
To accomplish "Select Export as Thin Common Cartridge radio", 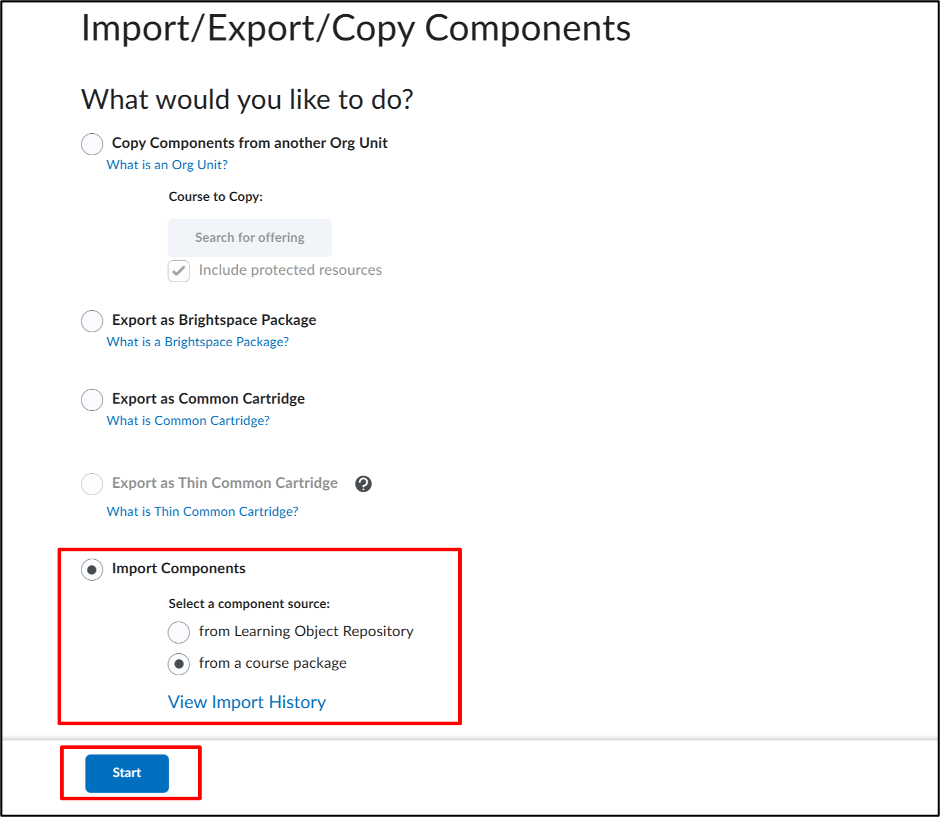I will click(x=92, y=484).
